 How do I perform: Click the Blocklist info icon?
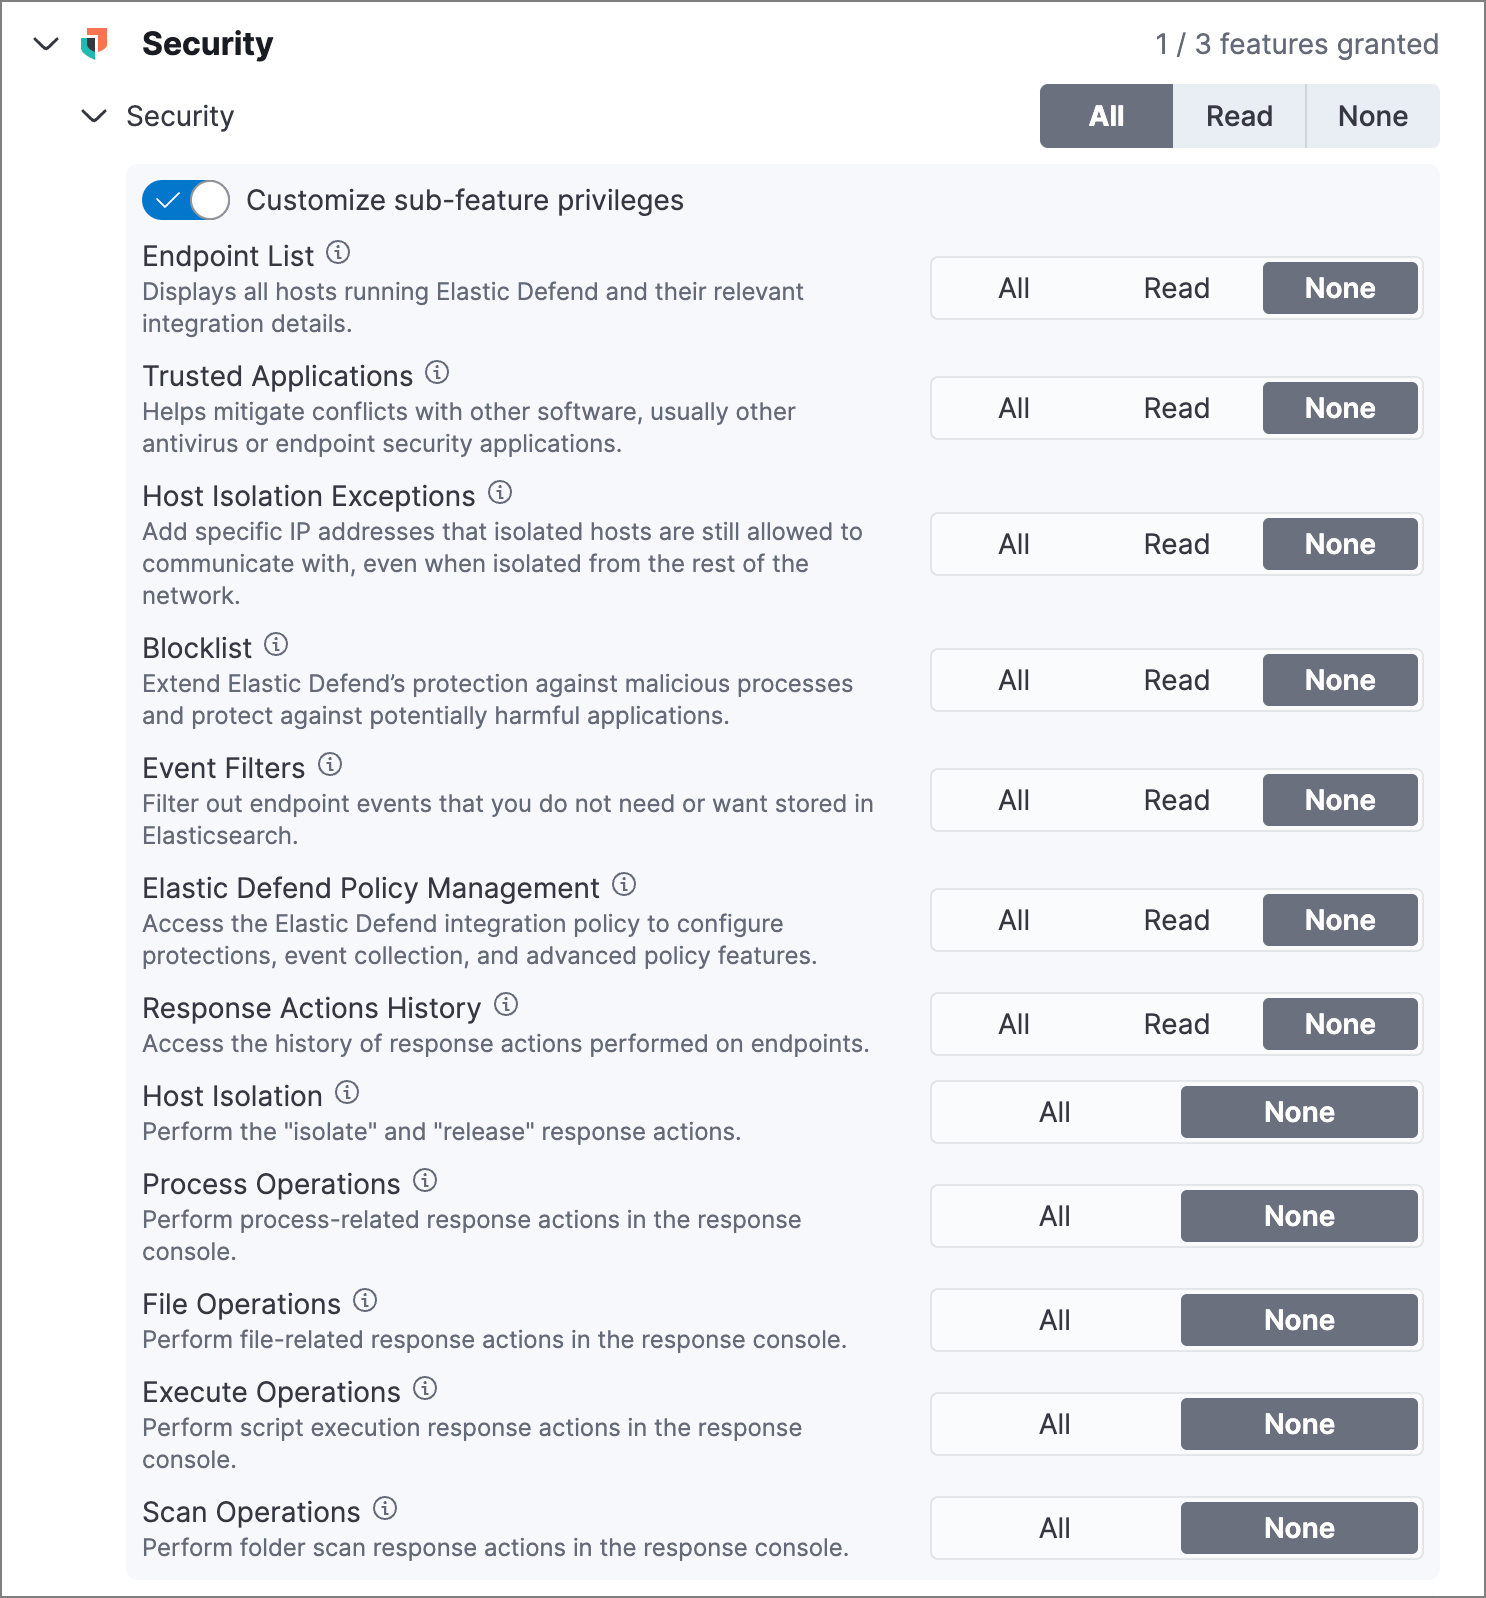click(276, 645)
